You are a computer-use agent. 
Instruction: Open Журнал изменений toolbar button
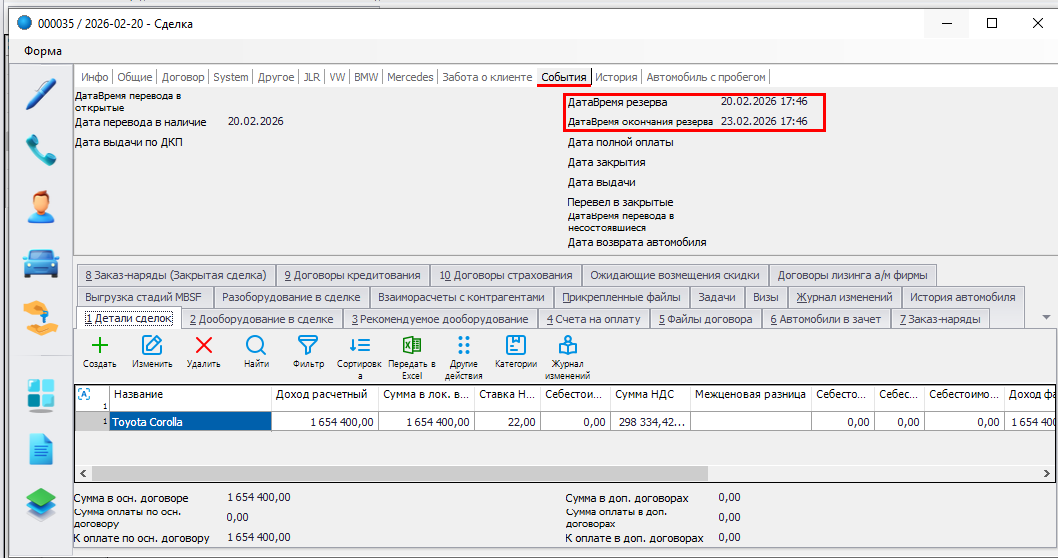point(568,346)
